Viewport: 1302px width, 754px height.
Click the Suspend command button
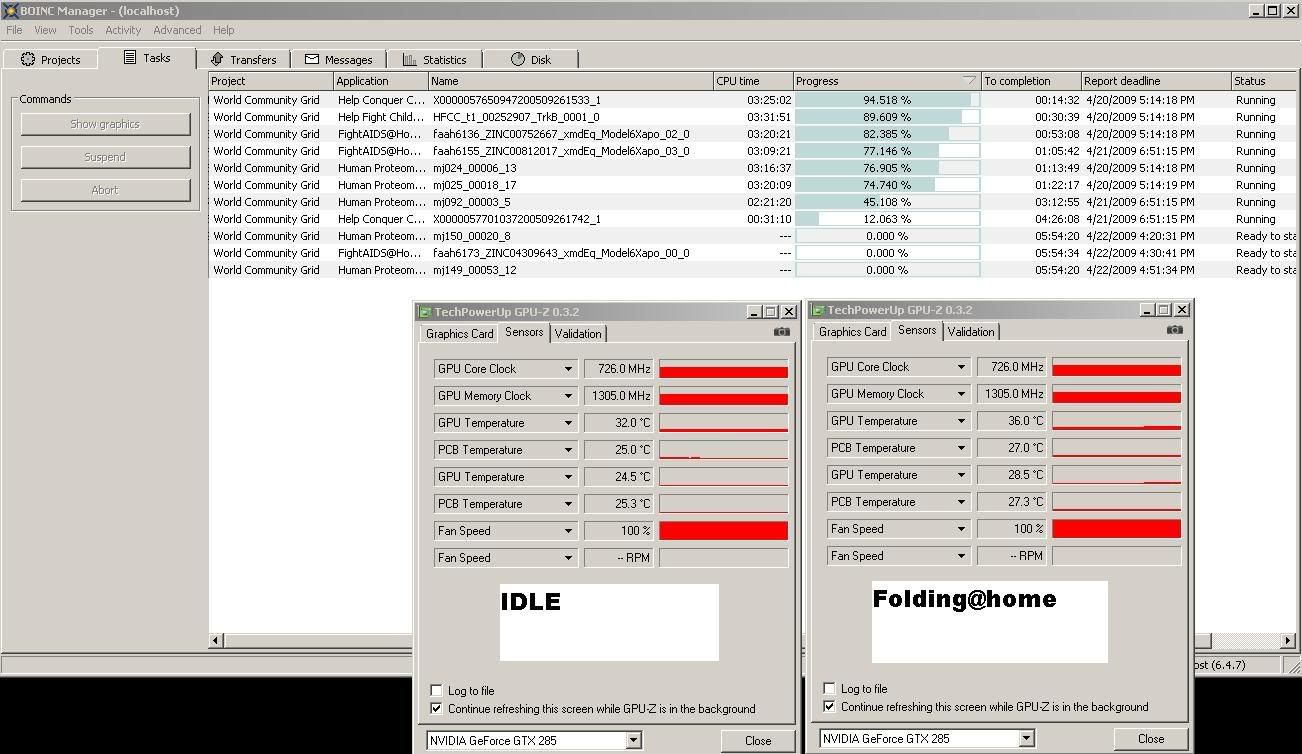(x=105, y=157)
